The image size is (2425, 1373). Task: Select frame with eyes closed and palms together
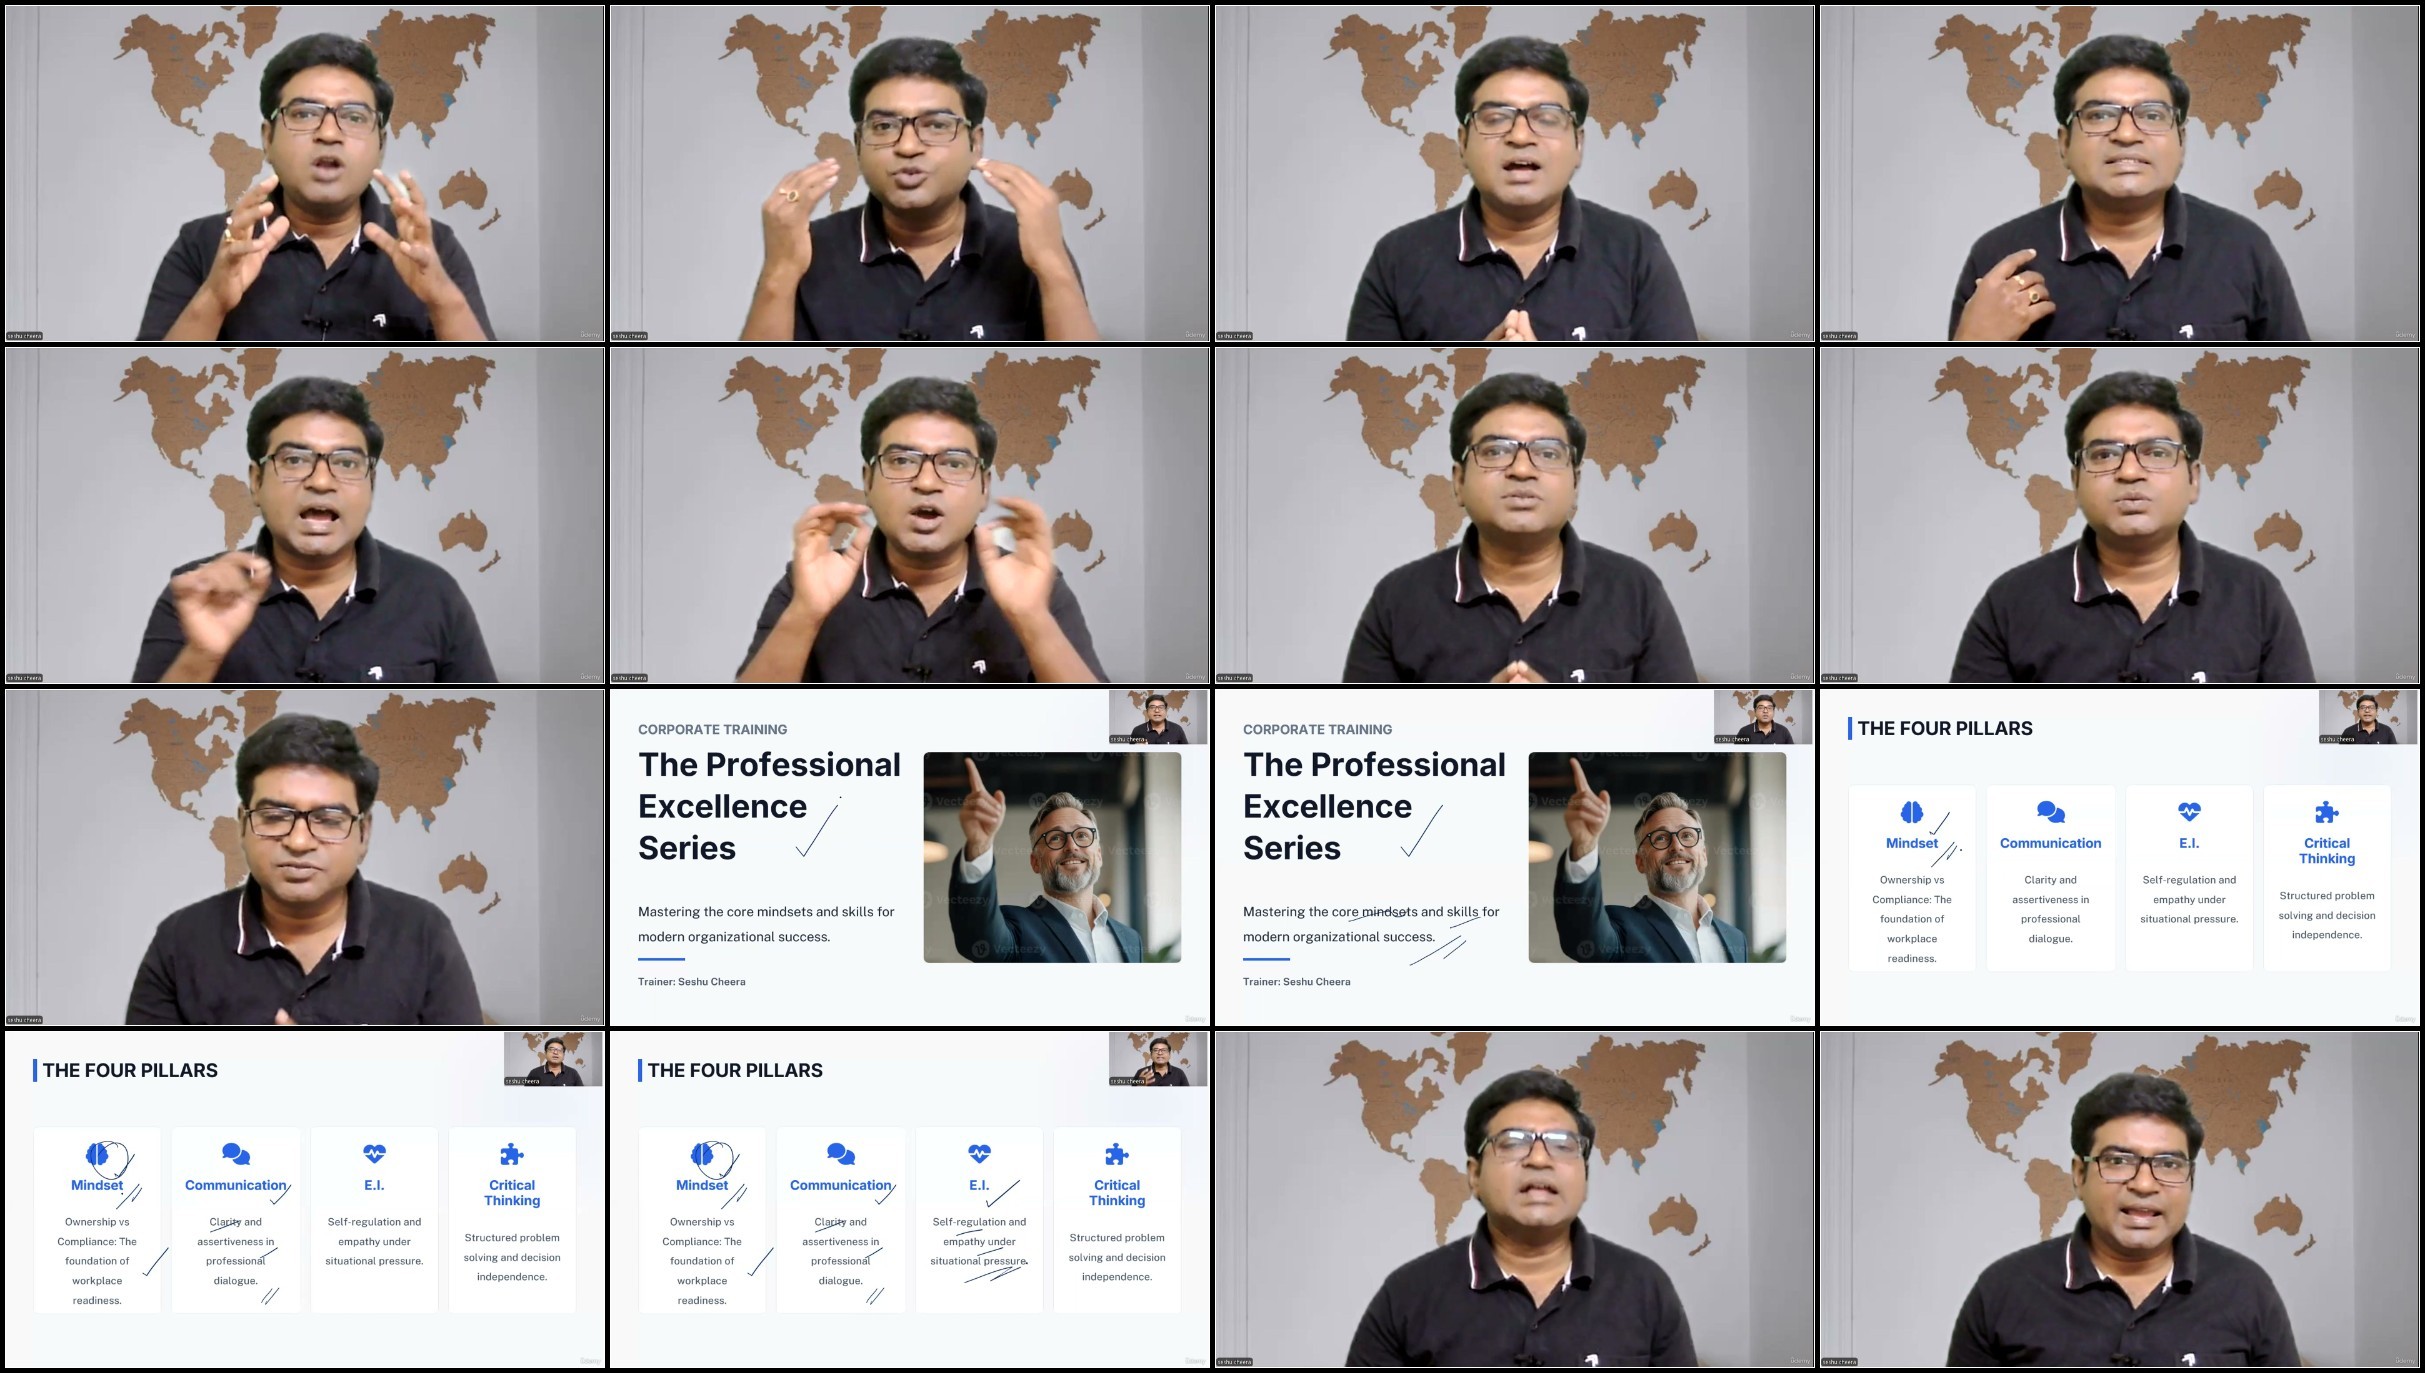(x=1514, y=173)
